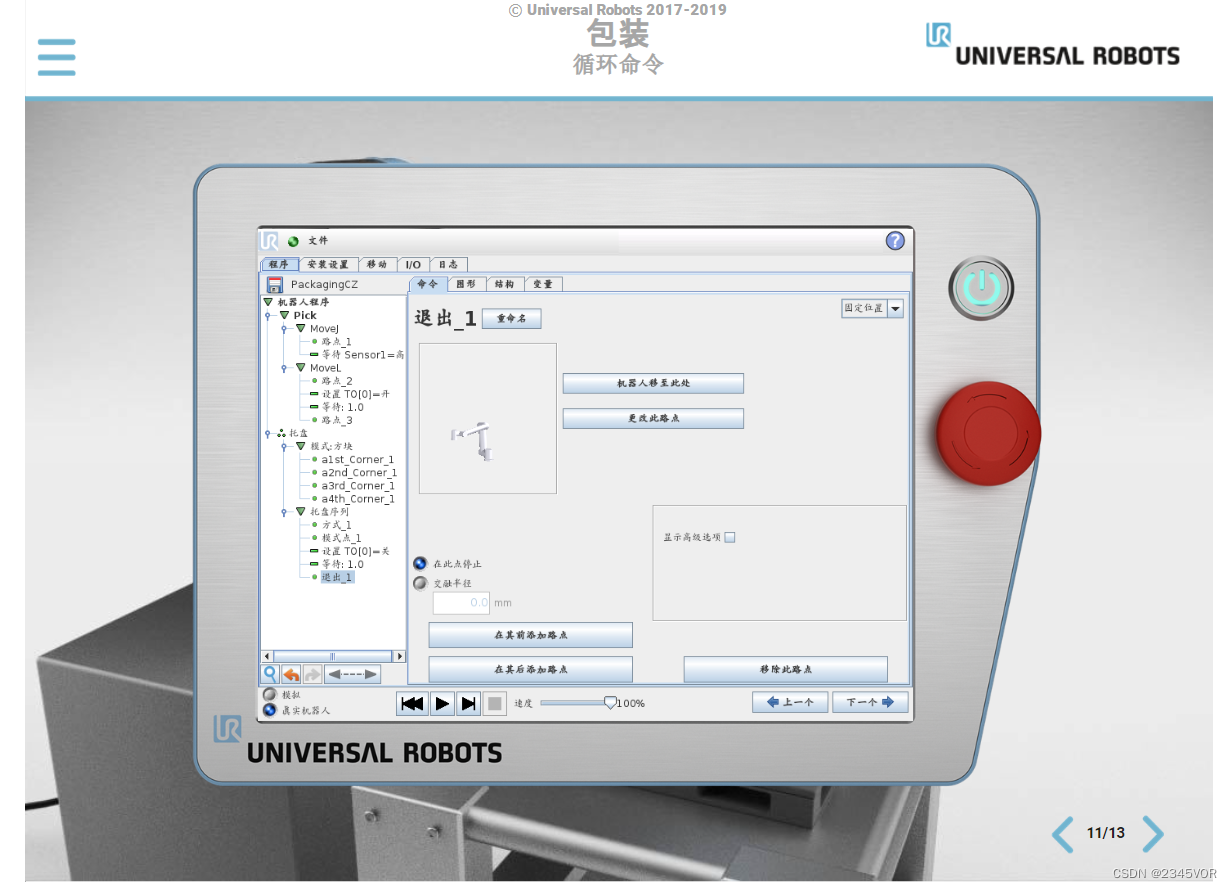The width and height of the screenshot is (1232, 888).
Task: Click the 机器人移至此处 button
Action: point(653,384)
